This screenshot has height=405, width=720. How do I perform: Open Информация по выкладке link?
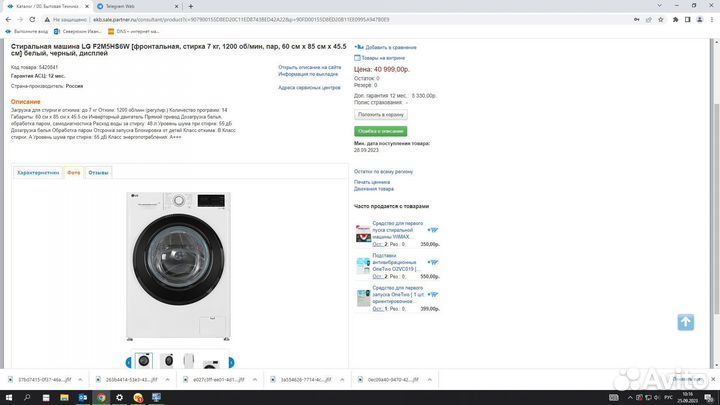(x=308, y=74)
